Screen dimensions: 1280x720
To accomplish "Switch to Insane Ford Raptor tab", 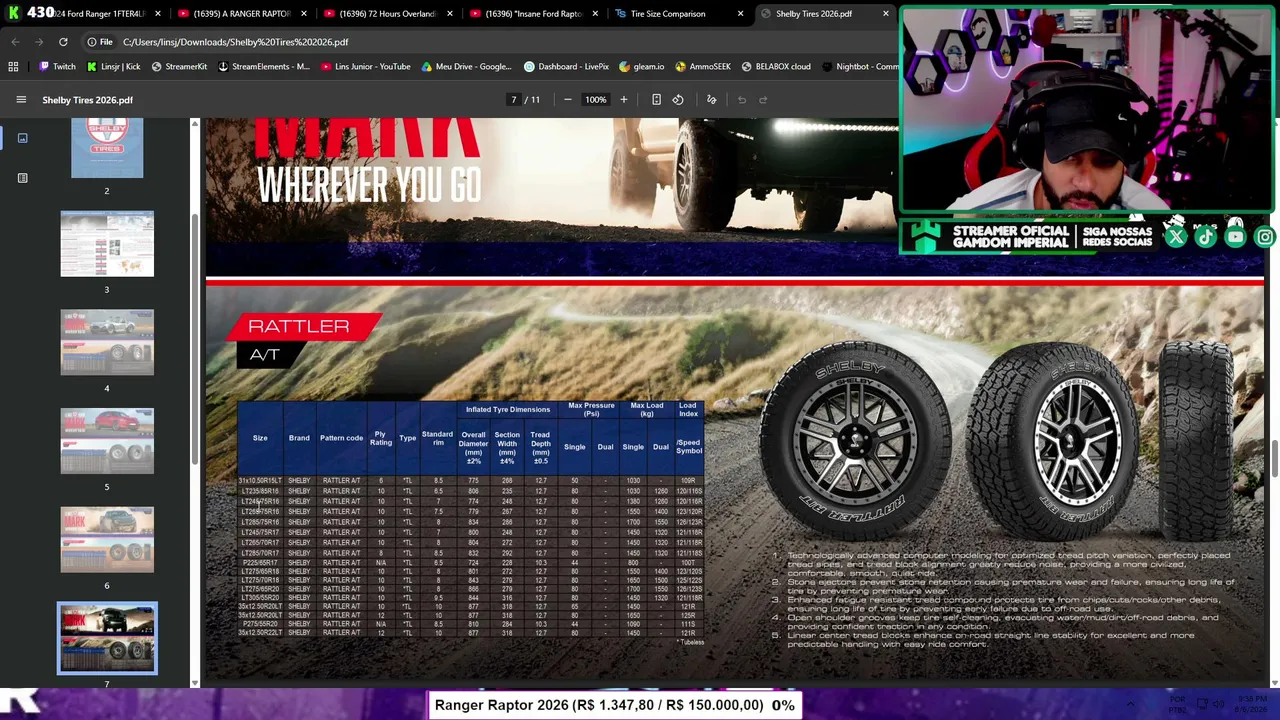I will click(x=531, y=14).
